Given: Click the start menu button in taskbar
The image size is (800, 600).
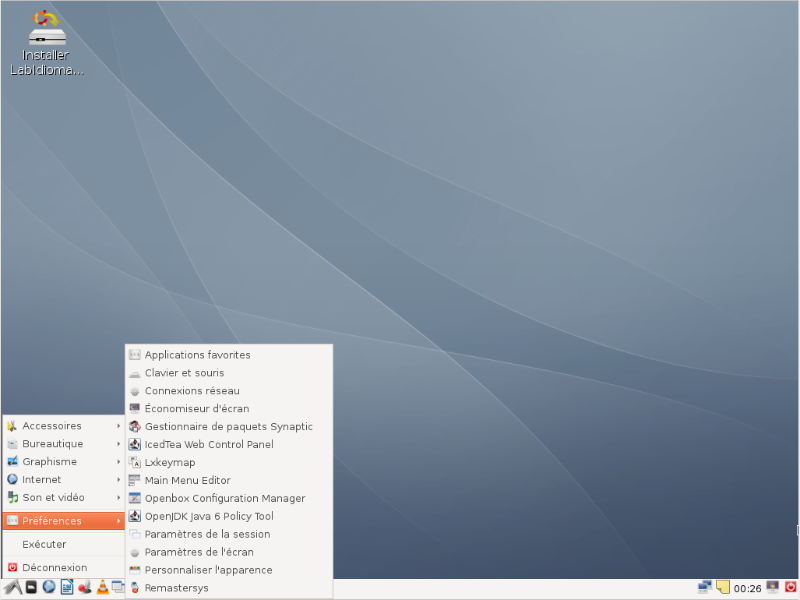Looking at the screenshot, I should [x=12, y=587].
